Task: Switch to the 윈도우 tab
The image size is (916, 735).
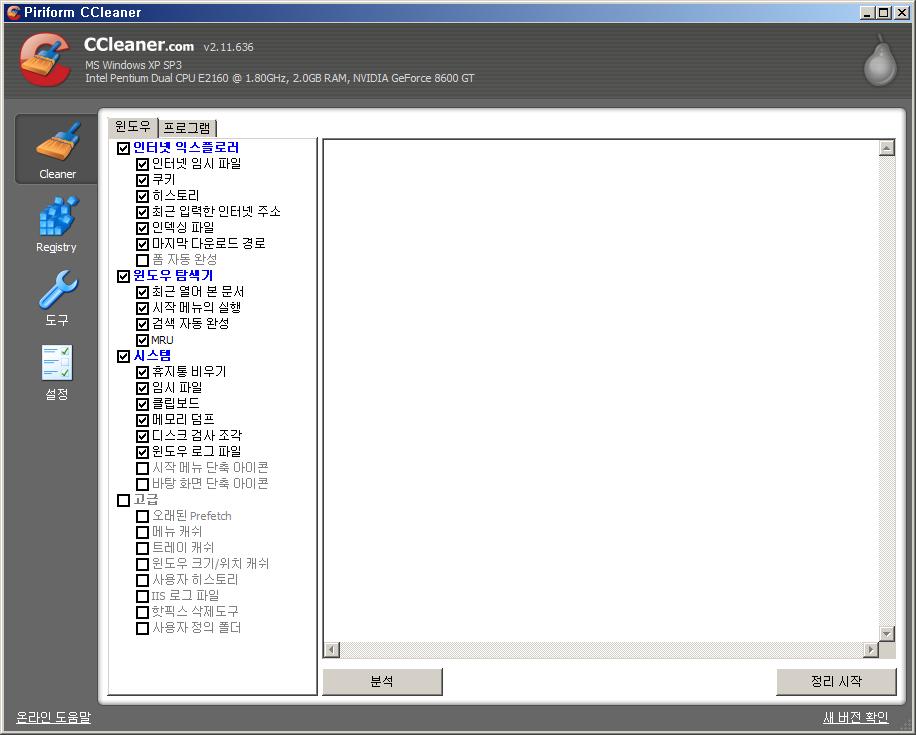Action: point(133,126)
